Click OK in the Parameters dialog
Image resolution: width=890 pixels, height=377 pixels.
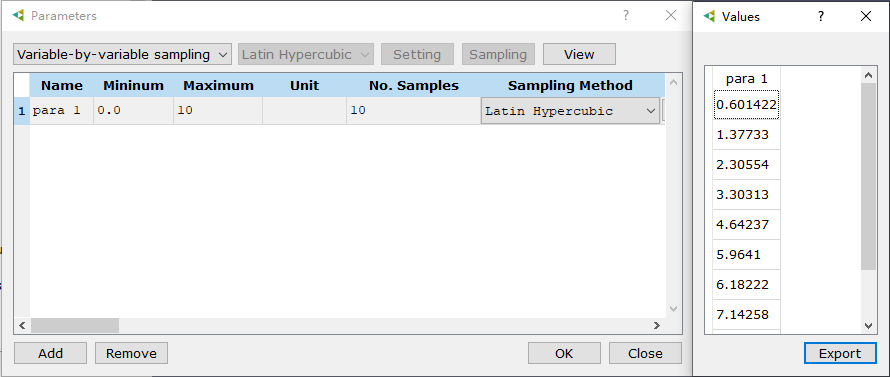point(564,353)
